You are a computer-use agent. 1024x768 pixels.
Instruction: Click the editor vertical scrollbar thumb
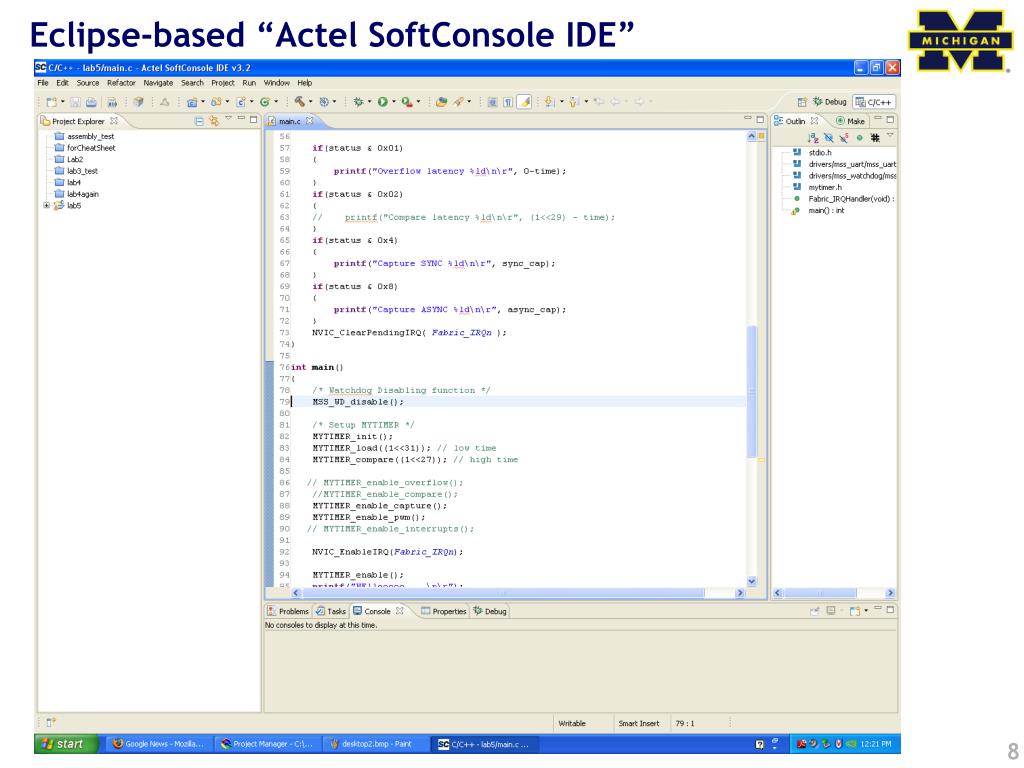coord(752,391)
